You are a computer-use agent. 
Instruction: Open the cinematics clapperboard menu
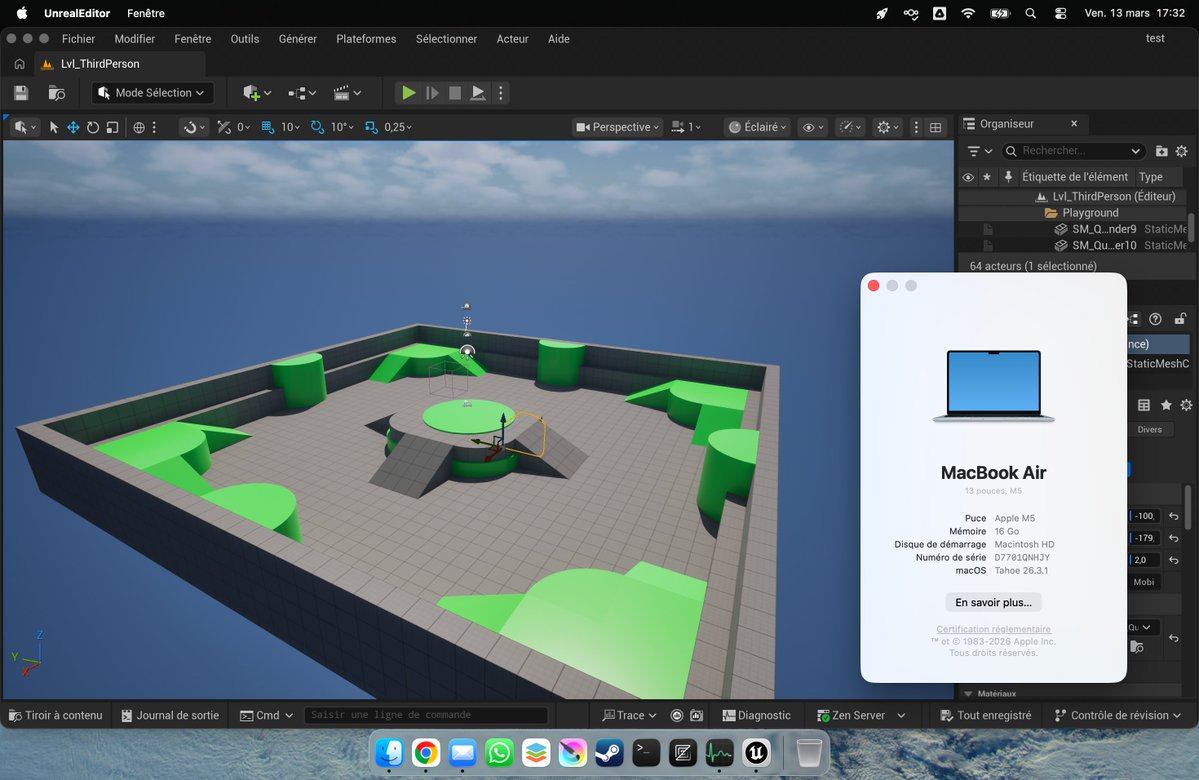pos(347,93)
